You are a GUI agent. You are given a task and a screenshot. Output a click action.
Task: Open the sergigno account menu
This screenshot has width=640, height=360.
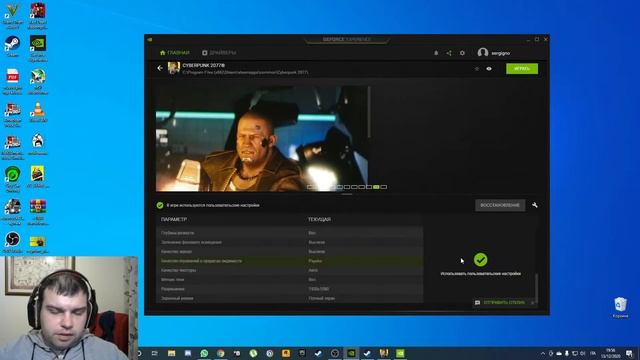[x=494, y=53]
